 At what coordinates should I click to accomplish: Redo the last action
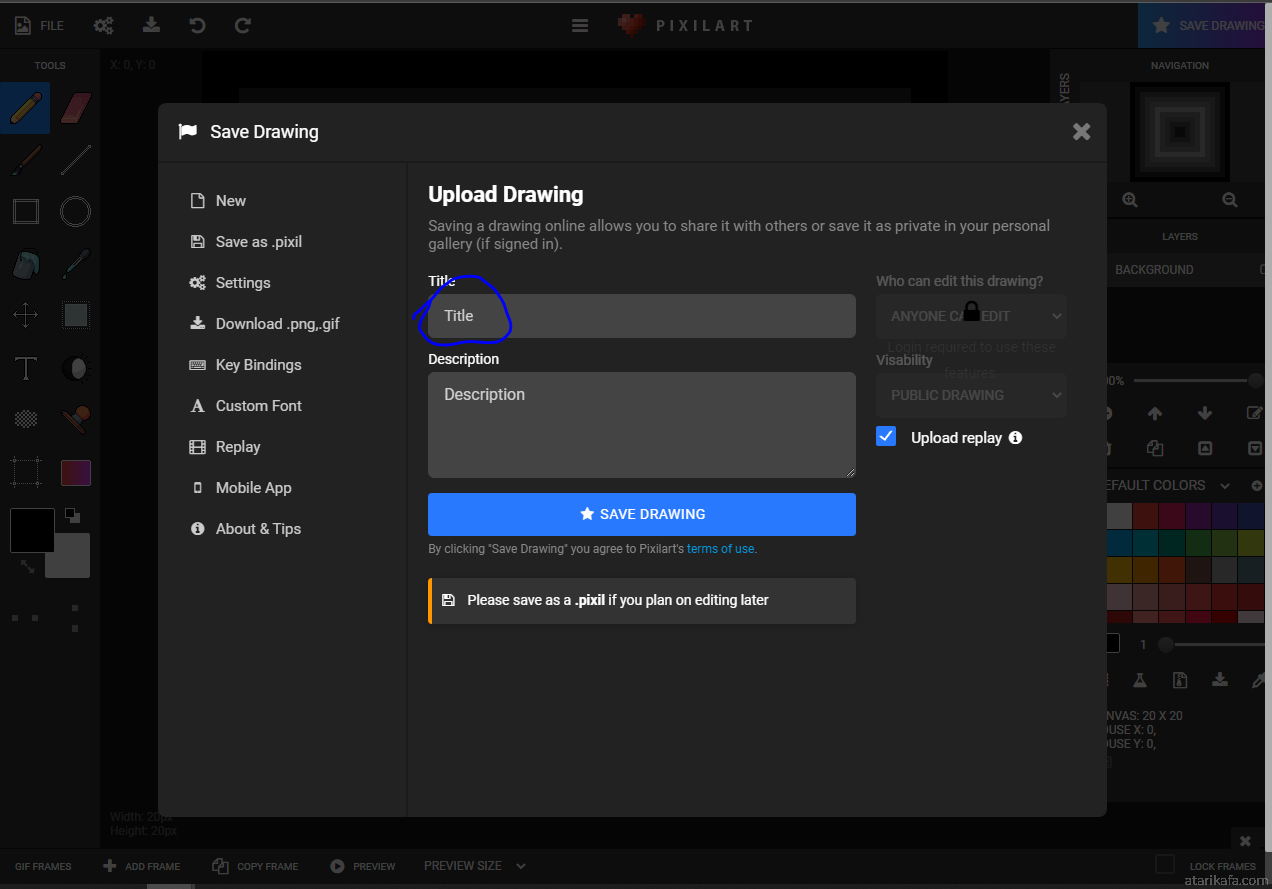pyautogui.click(x=243, y=25)
